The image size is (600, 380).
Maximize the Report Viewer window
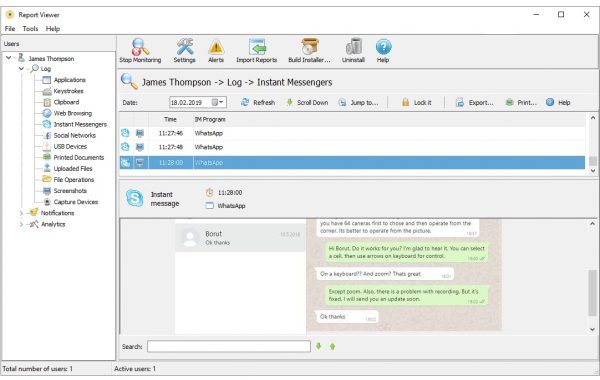(x=561, y=15)
